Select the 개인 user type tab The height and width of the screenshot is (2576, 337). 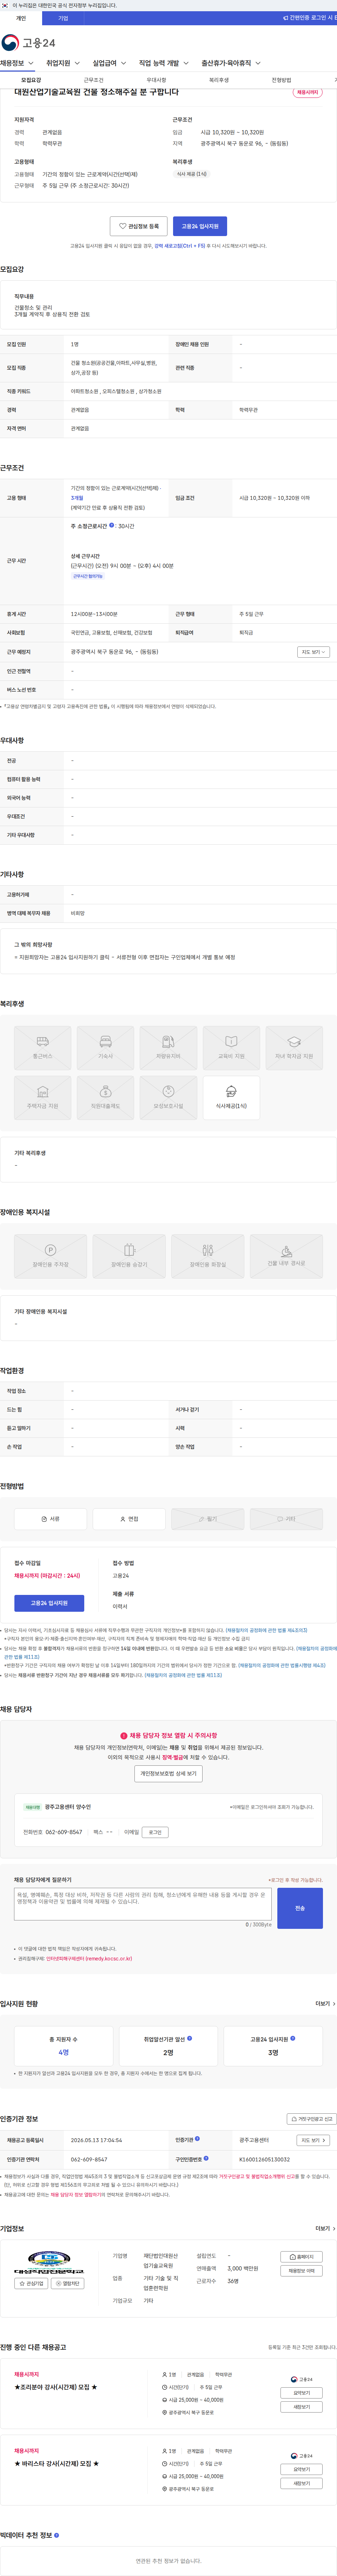pyautogui.click(x=21, y=18)
